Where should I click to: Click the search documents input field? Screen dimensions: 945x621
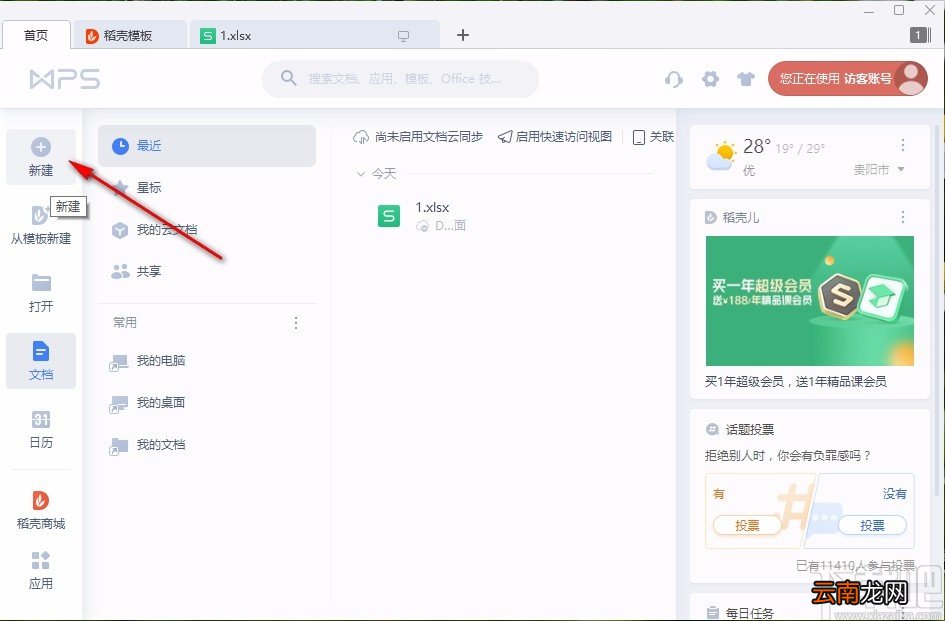tap(400, 78)
